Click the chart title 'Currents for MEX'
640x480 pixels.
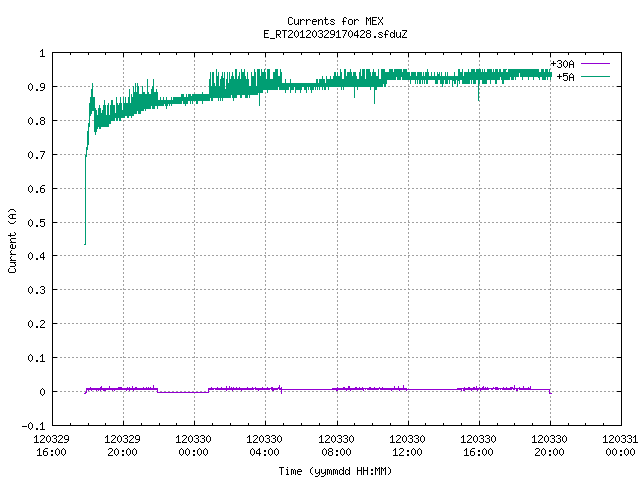click(x=335, y=21)
